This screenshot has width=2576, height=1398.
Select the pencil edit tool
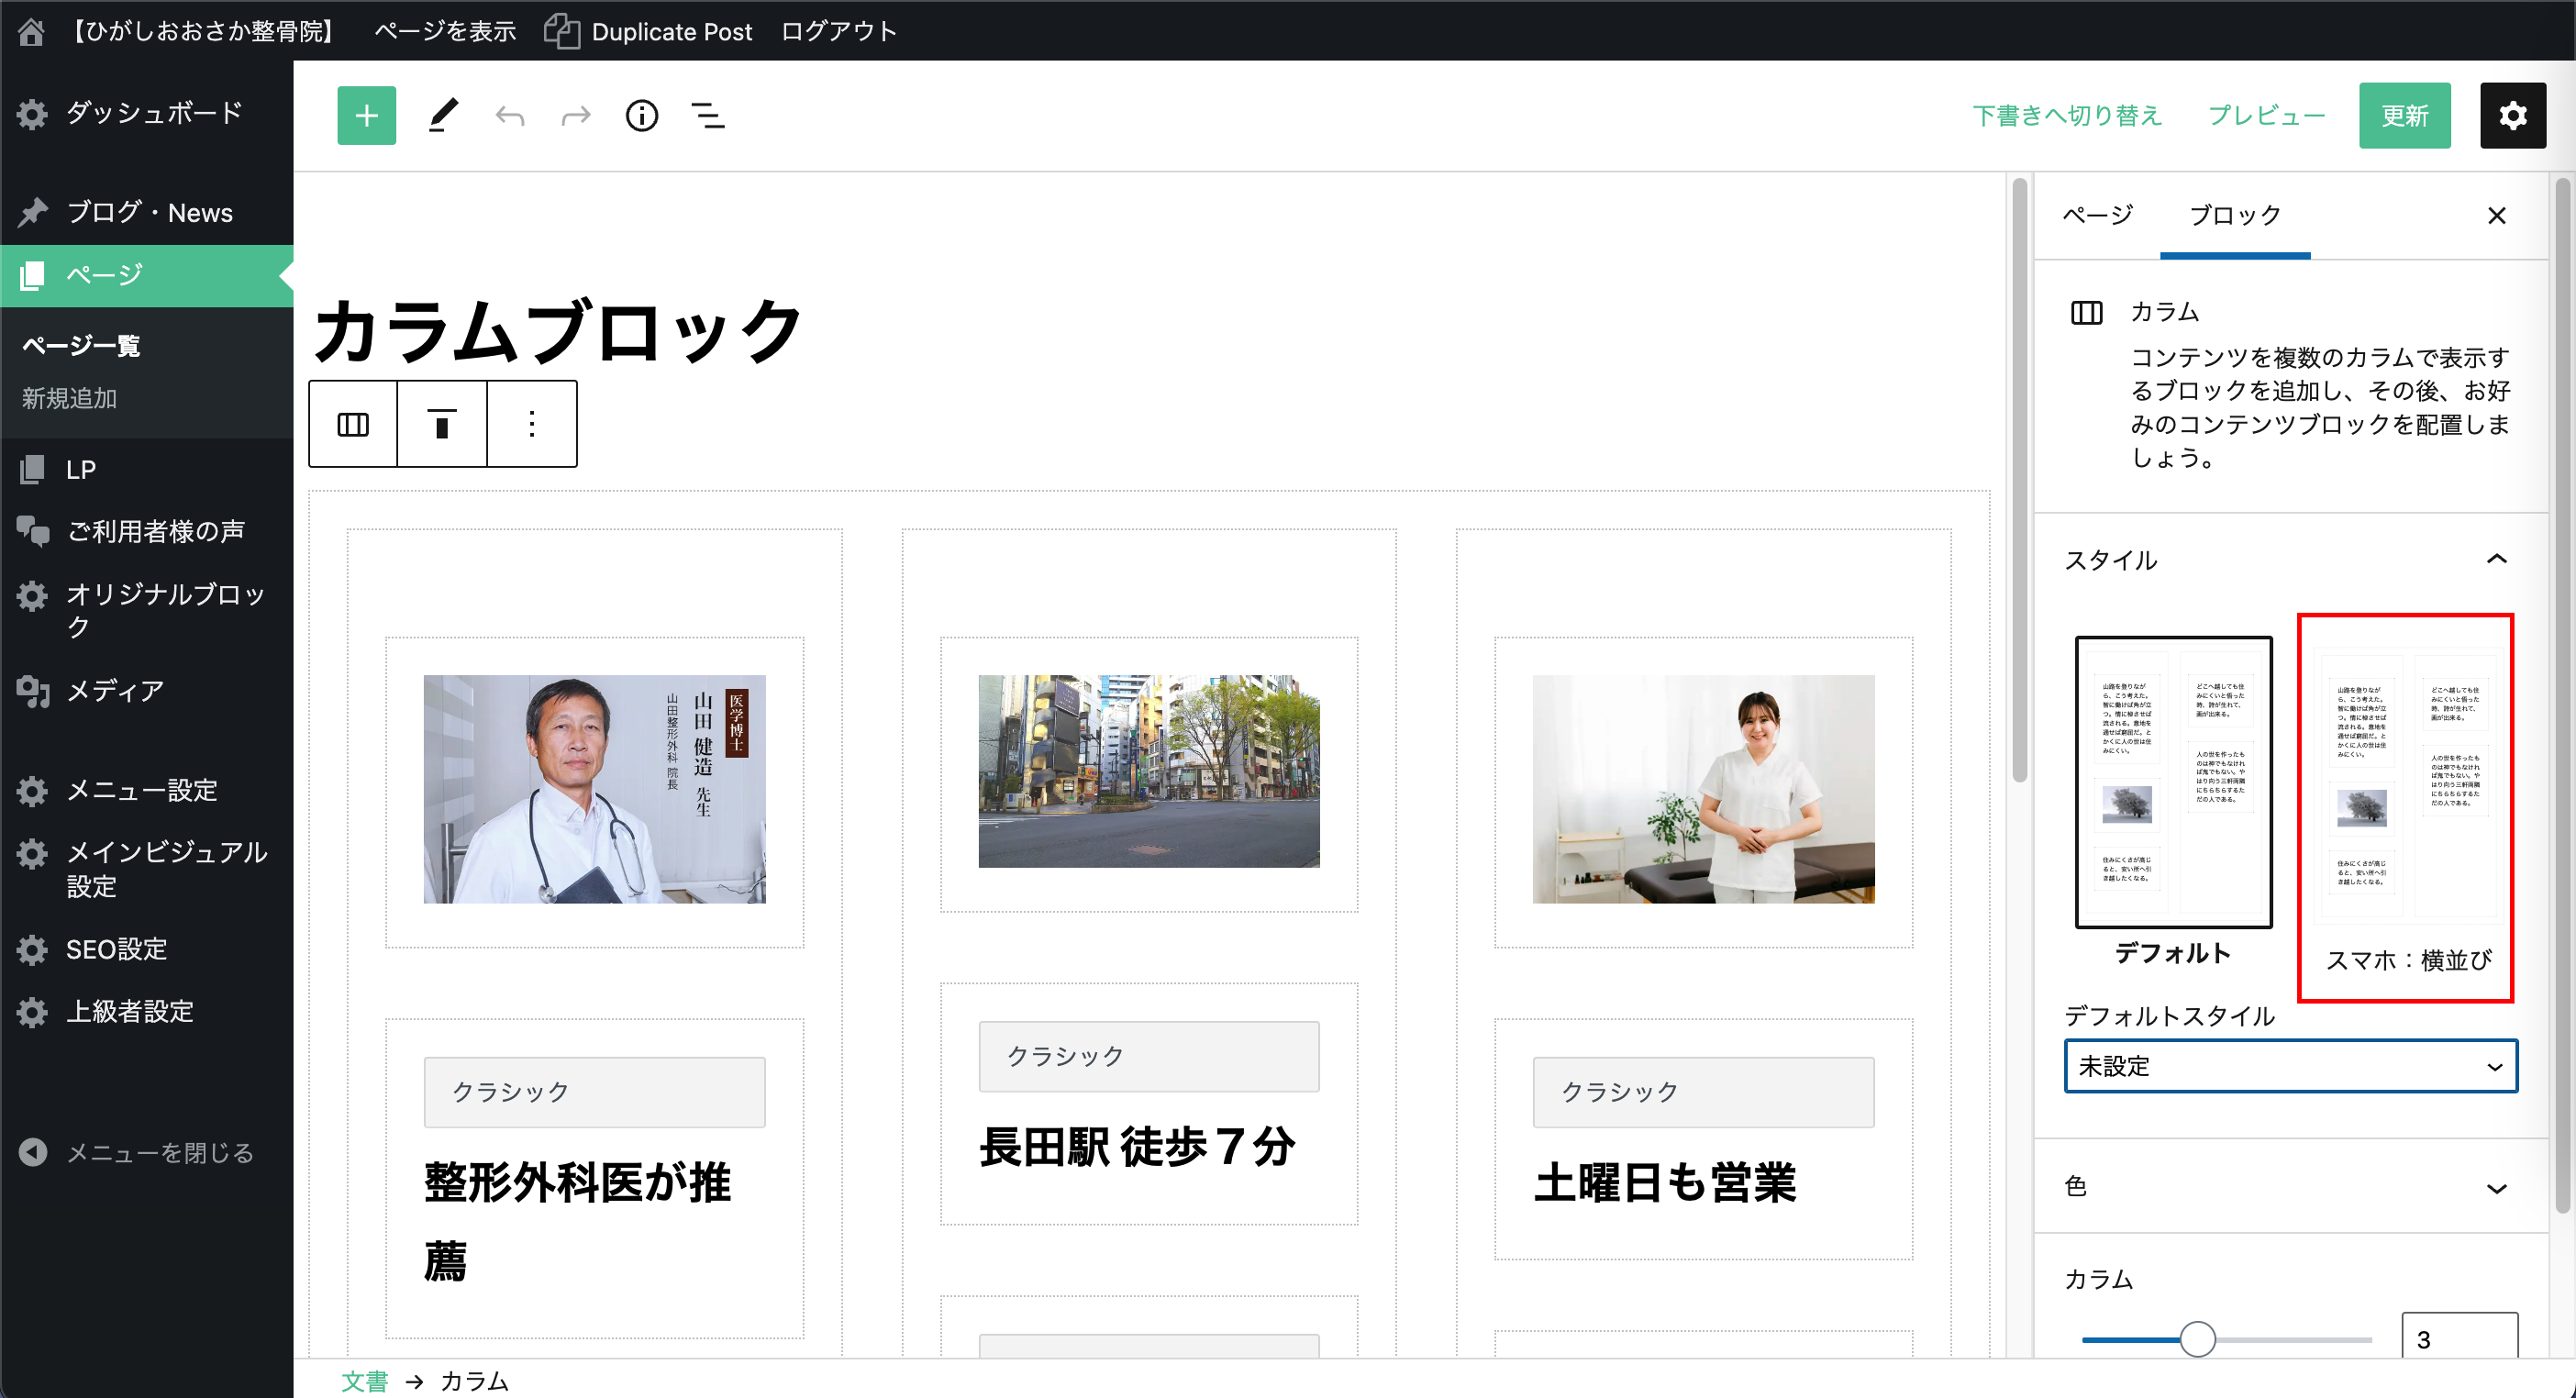coord(443,116)
